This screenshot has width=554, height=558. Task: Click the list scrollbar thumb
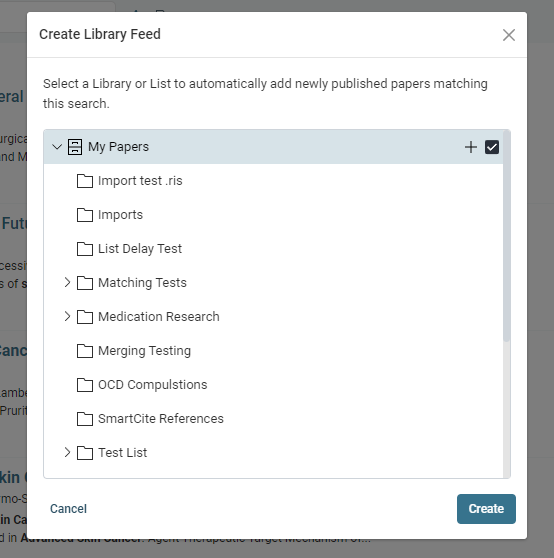pyautogui.click(x=506, y=237)
